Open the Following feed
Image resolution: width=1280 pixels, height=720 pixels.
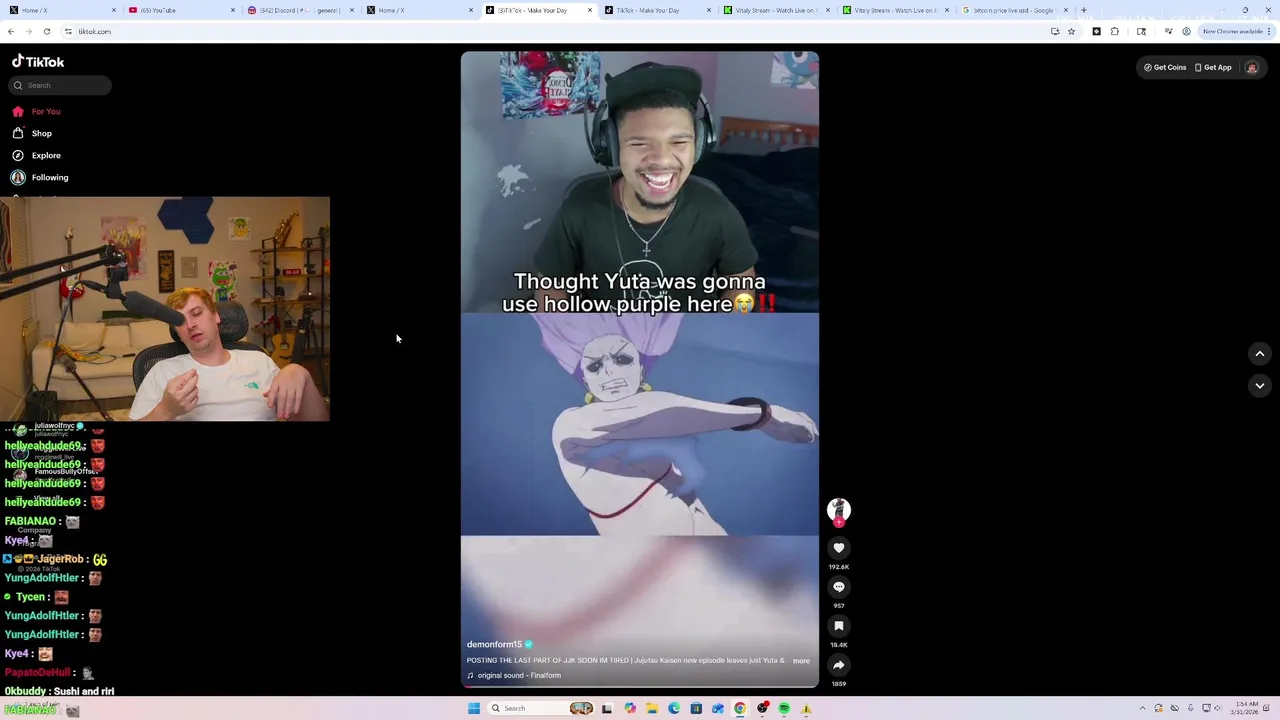tap(40, 177)
